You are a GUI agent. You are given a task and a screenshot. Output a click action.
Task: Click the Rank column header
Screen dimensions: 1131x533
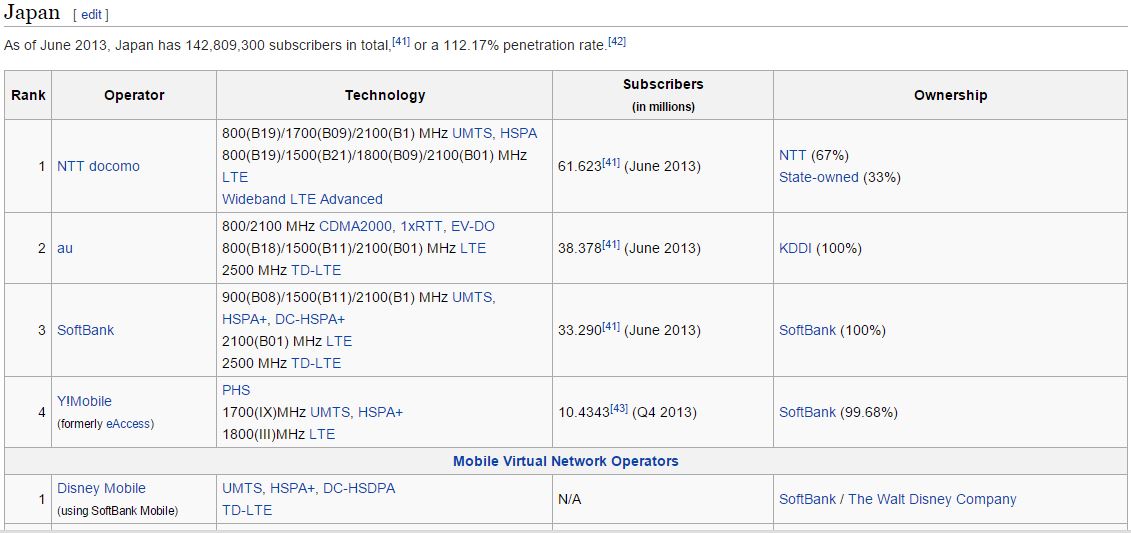[28, 95]
